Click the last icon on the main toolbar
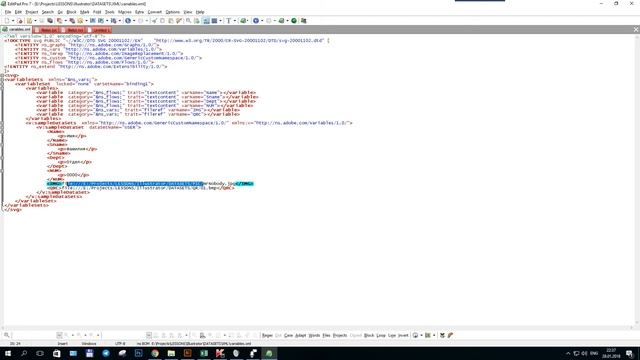Image resolution: width=640 pixels, height=360 pixels. click(304, 21)
